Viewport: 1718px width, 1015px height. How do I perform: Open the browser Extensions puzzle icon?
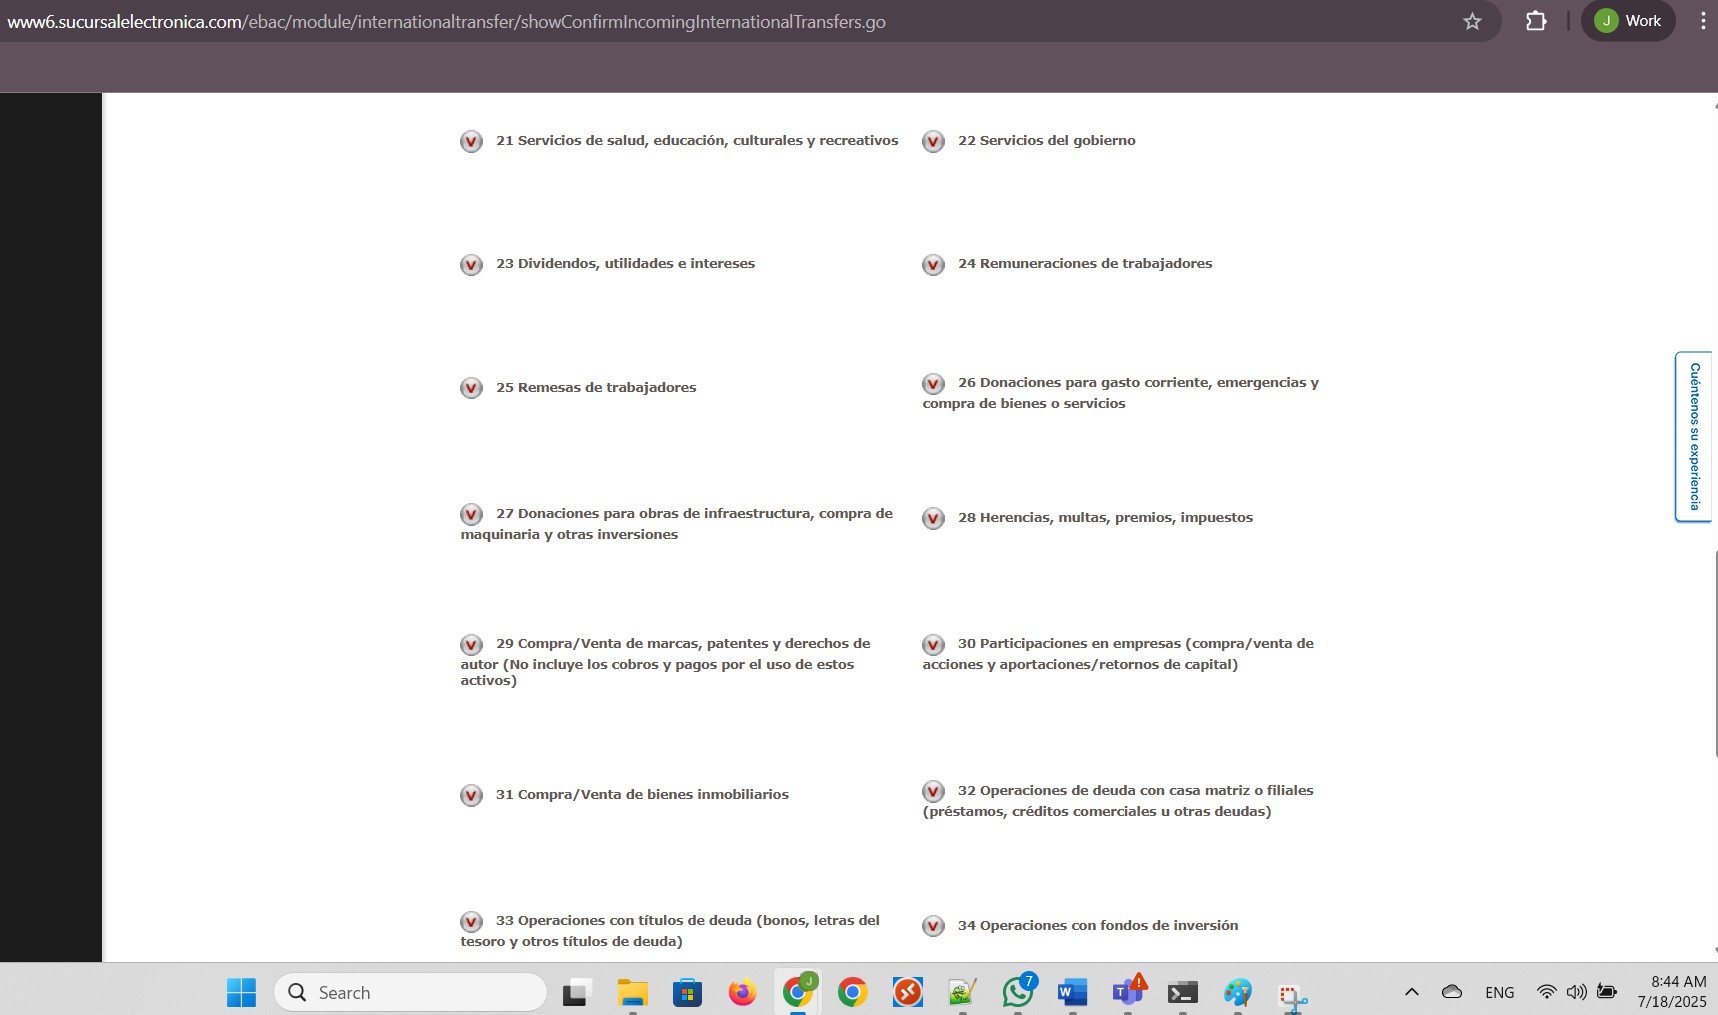point(1536,21)
